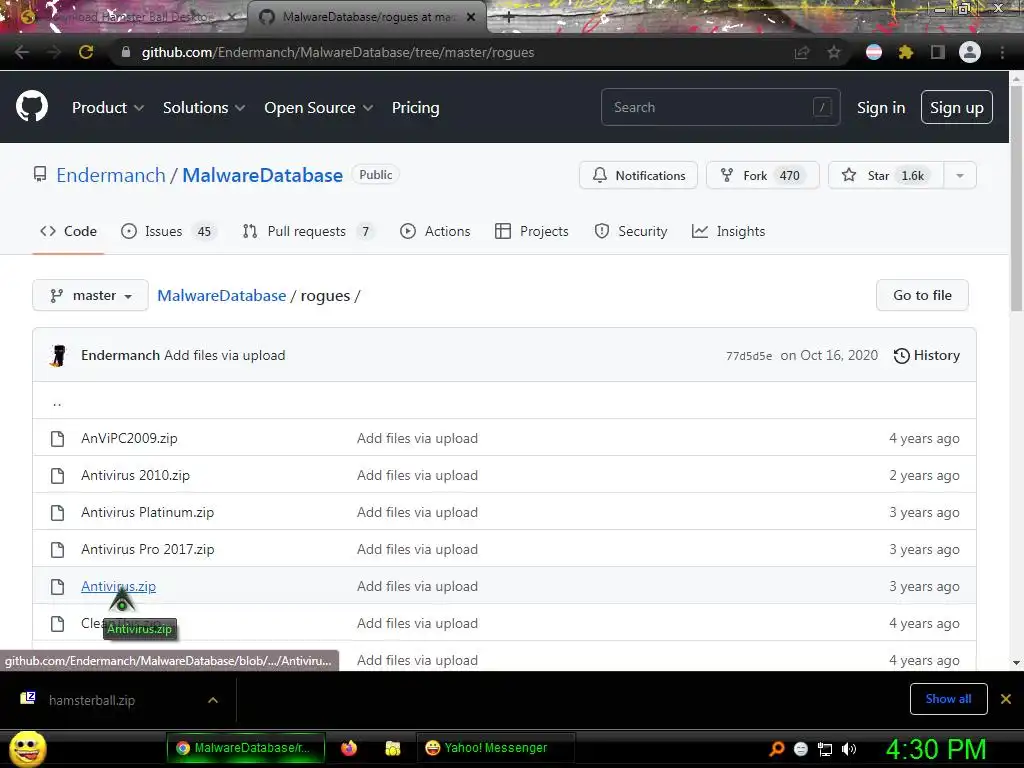
Task: Open AnViPC2009.zip file
Action: click(129, 438)
